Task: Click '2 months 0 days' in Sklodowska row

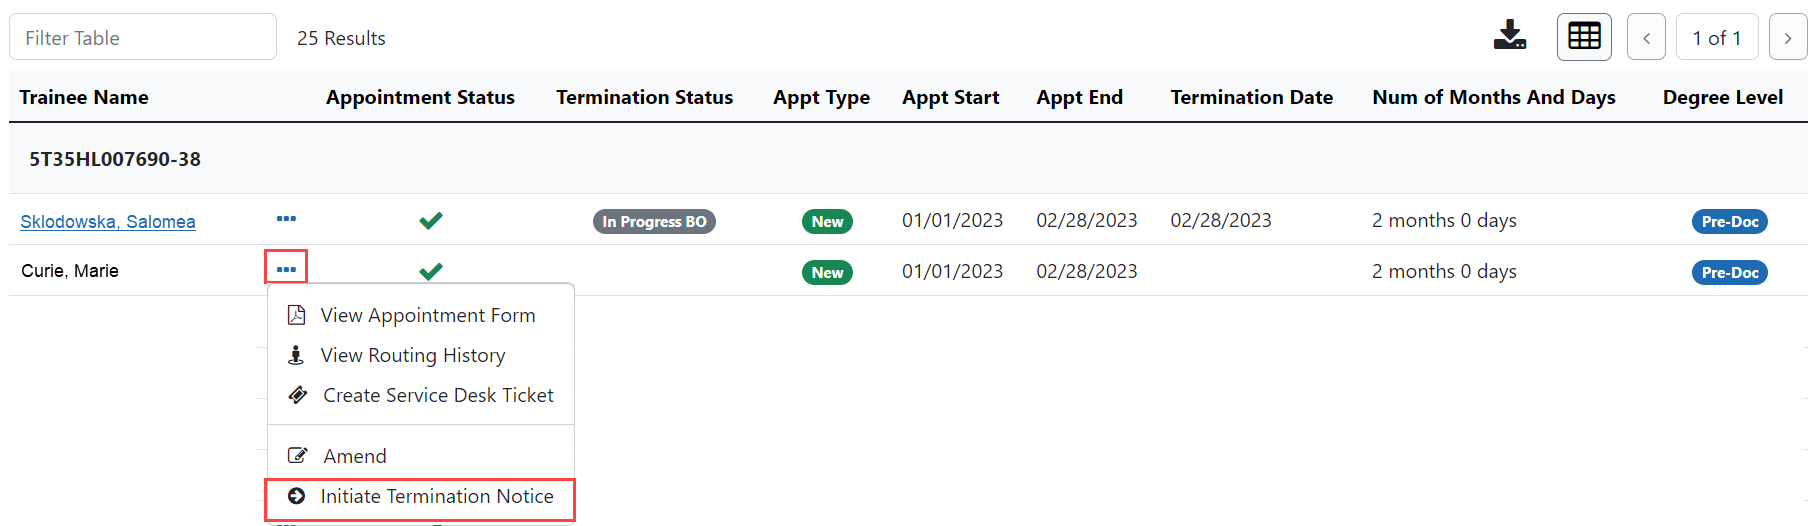Action: (x=1444, y=220)
